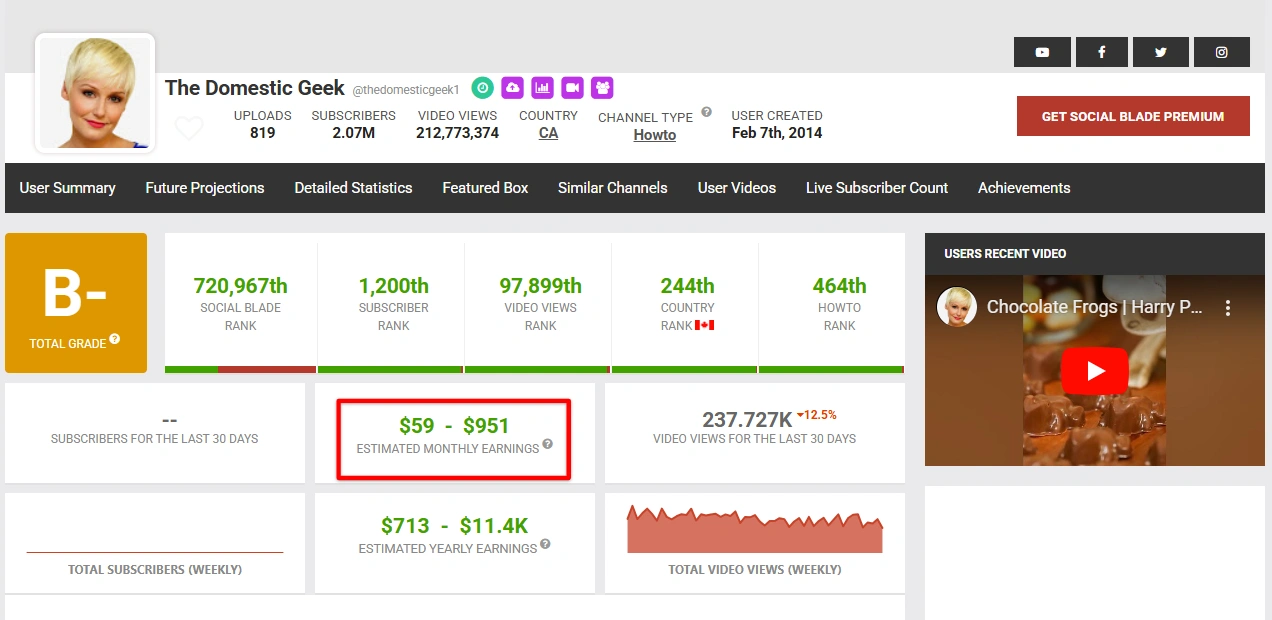Click the green clock badge icon
The height and width of the screenshot is (620, 1272).
click(x=483, y=88)
